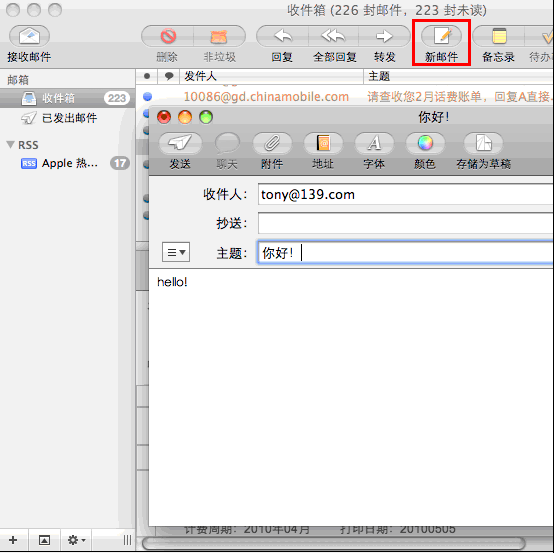Image resolution: width=554 pixels, height=553 pixels.
Task: Attach a file with 附件 paperclip
Action: (272, 143)
